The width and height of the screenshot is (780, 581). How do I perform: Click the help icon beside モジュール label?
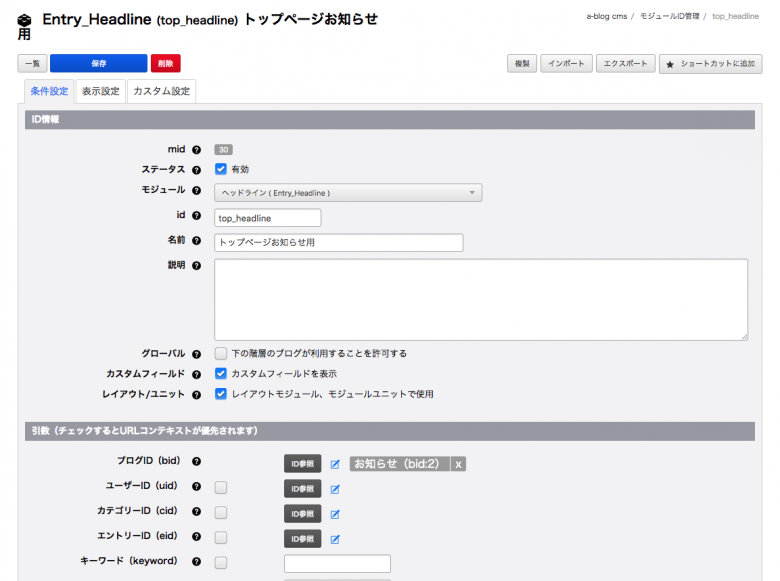pos(196,190)
